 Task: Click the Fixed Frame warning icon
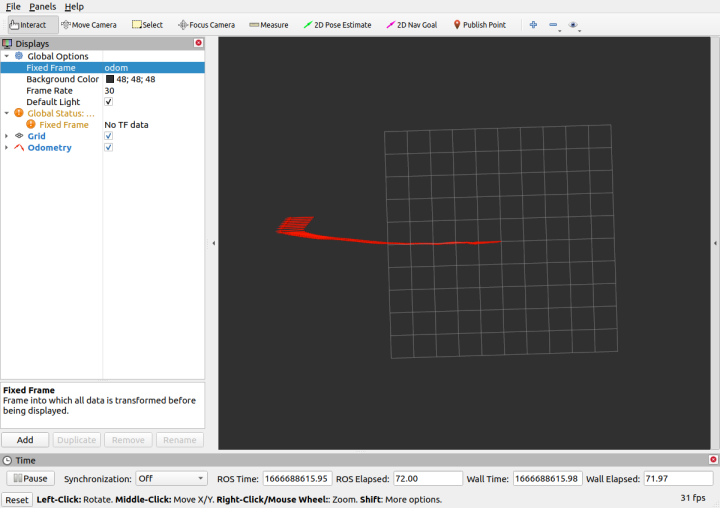click(x=31, y=124)
